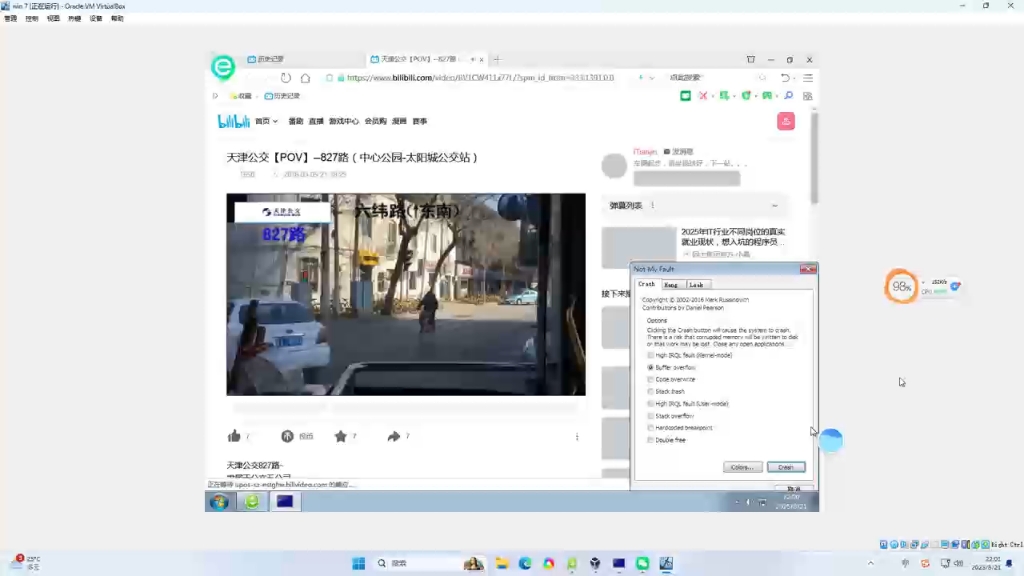The image size is (1024, 576).
Task: Switch to Leak tab in Not My Fault
Action: tap(697, 285)
